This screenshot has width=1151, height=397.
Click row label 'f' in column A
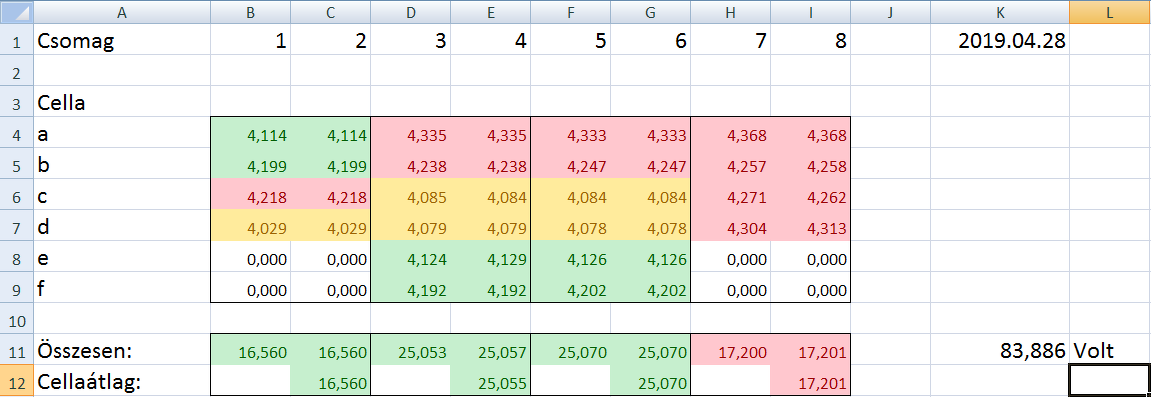coord(122,288)
